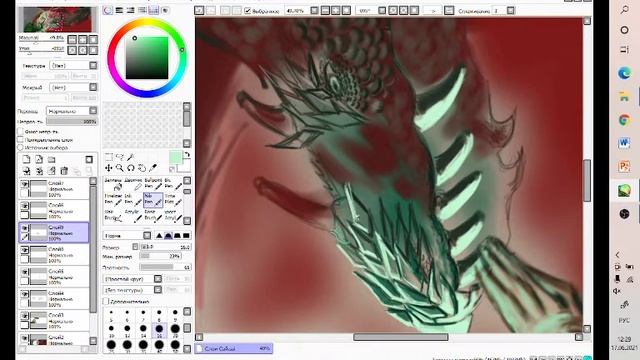This screenshot has height=360, width=640.
Task: Delete the selected layer with trash icon
Action: coord(64,171)
